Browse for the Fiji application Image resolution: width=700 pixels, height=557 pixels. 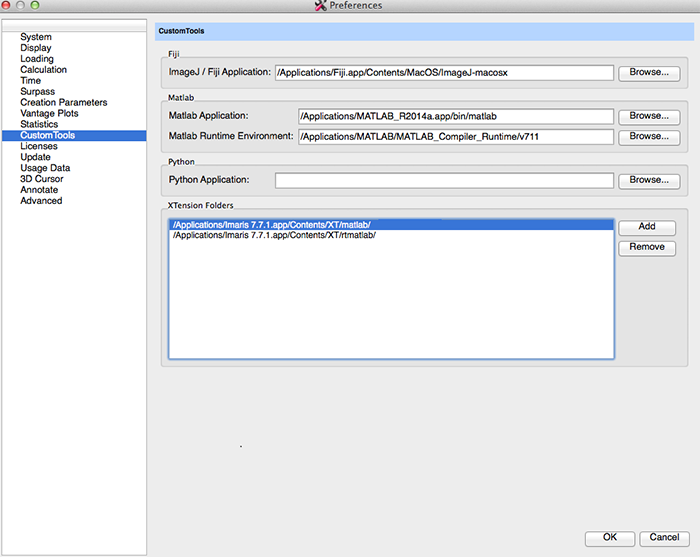click(649, 73)
